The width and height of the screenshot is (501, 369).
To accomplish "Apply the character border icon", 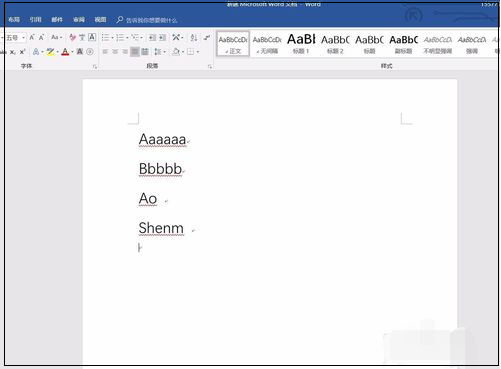I will (x=92, y=37).
